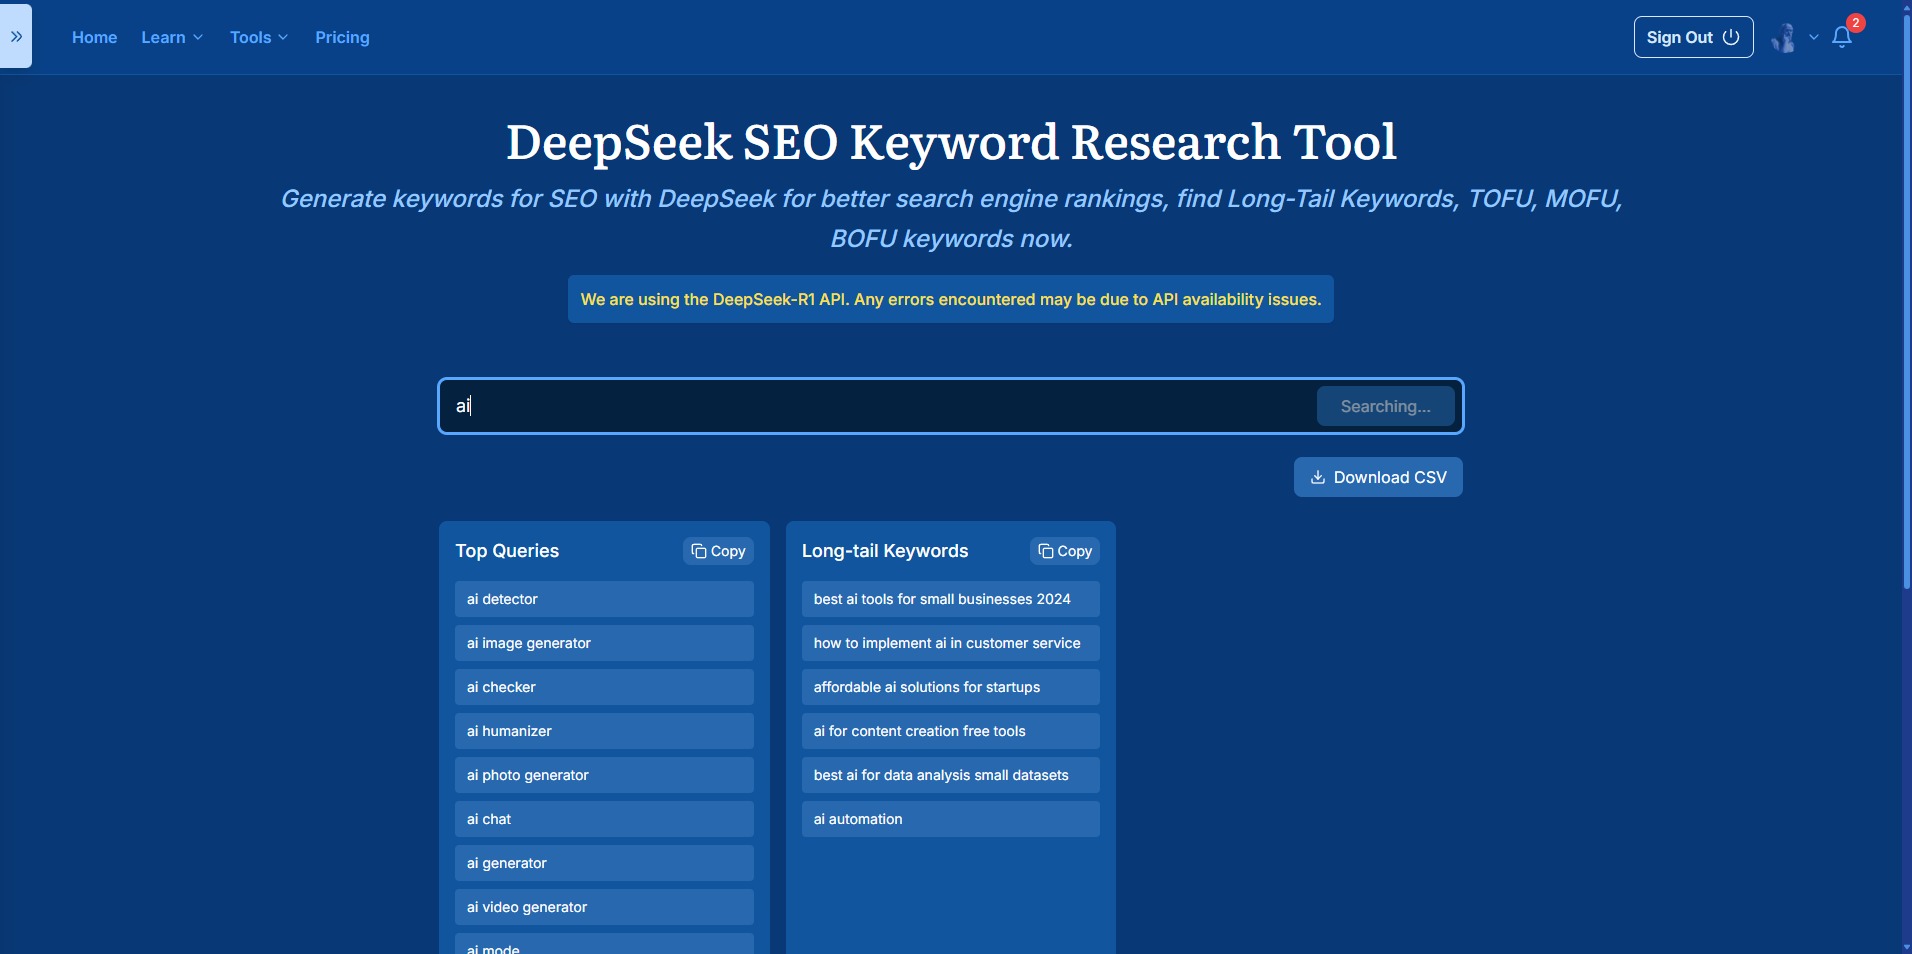This screenshot has width=1912, height=954.
Task: Select the 'ai checker' query
Action: [x=604, y=687]
